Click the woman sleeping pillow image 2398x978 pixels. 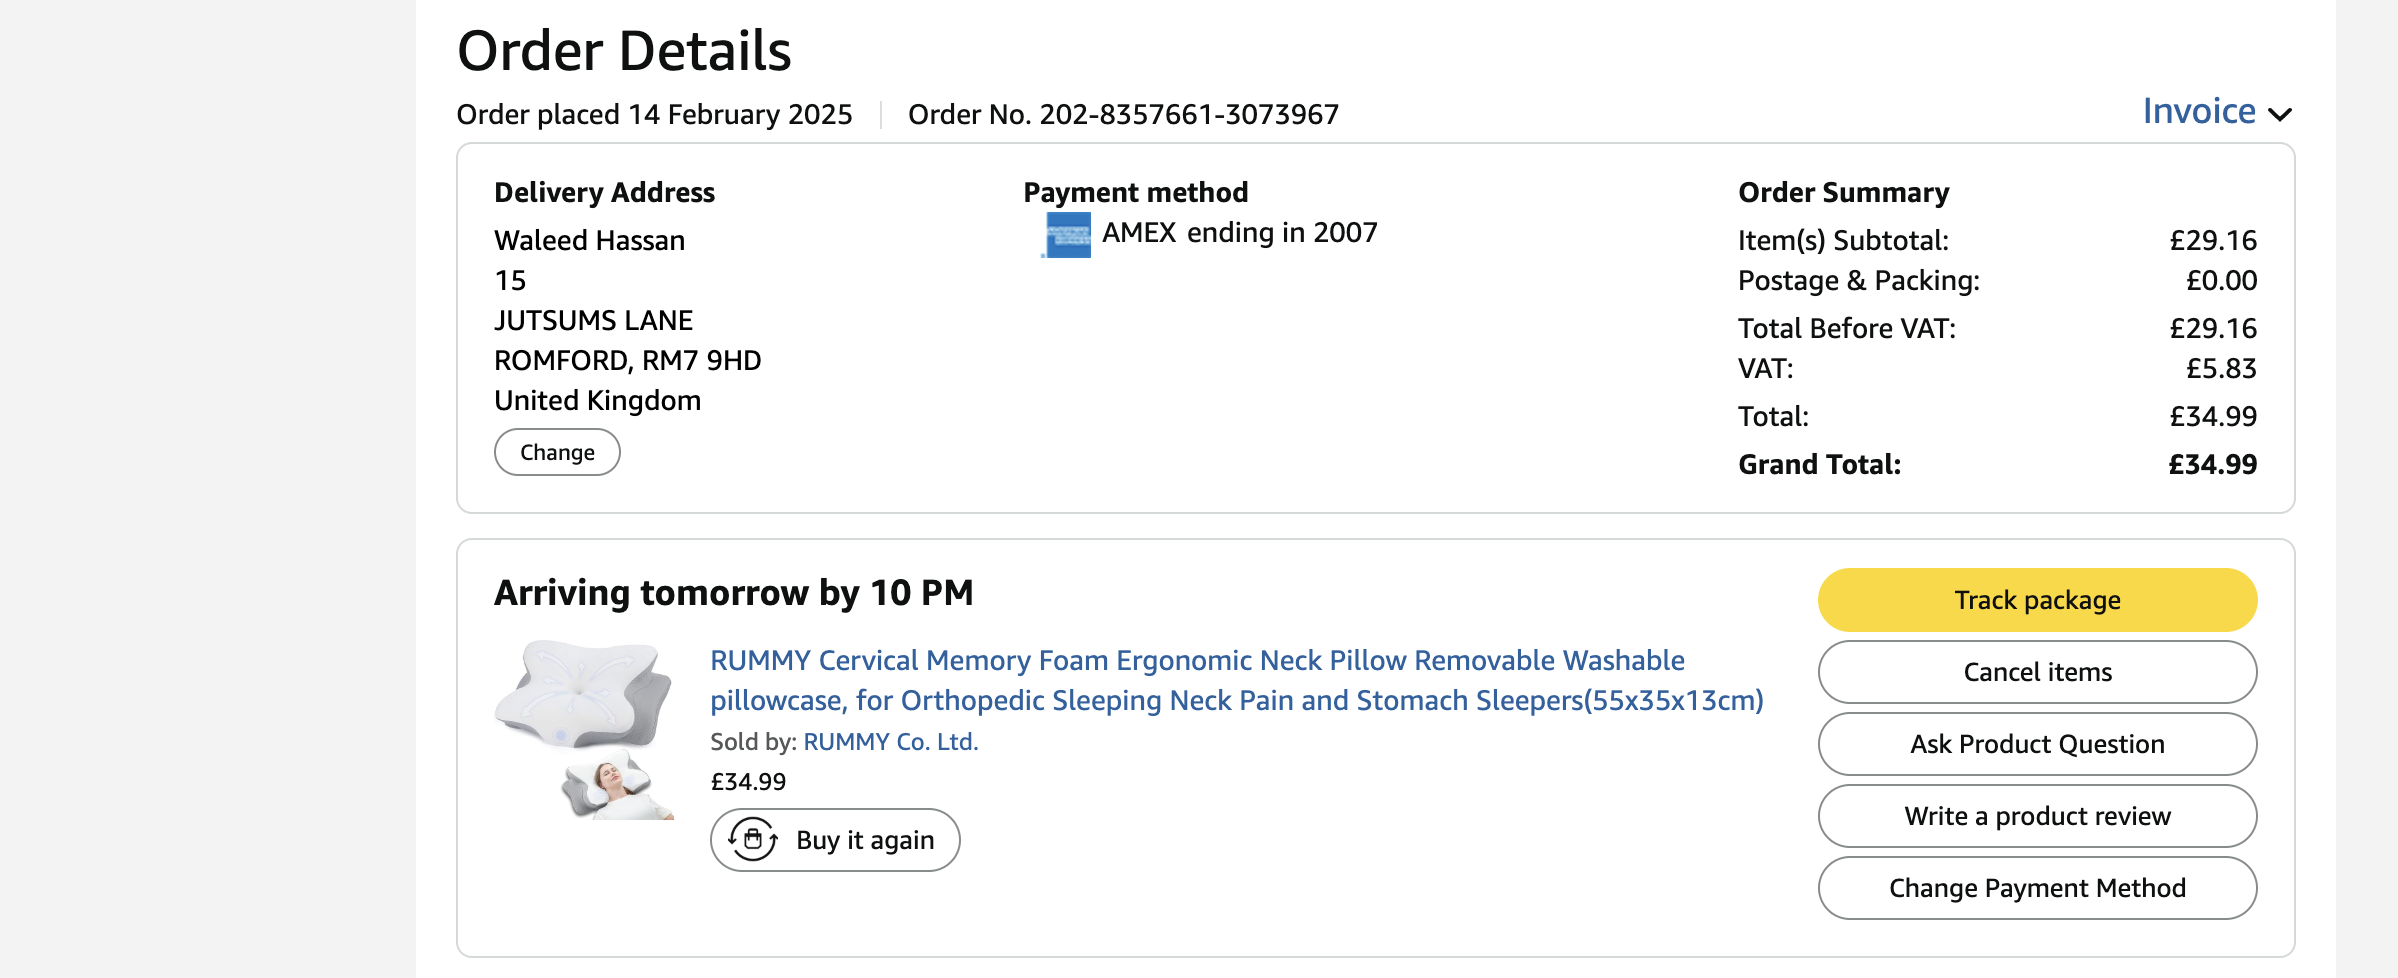[616, 786]
